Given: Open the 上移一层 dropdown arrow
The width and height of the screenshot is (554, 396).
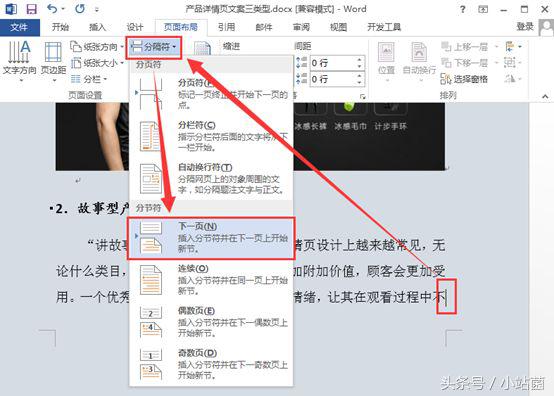Looking at the screenshot, I should coord(496,46).
